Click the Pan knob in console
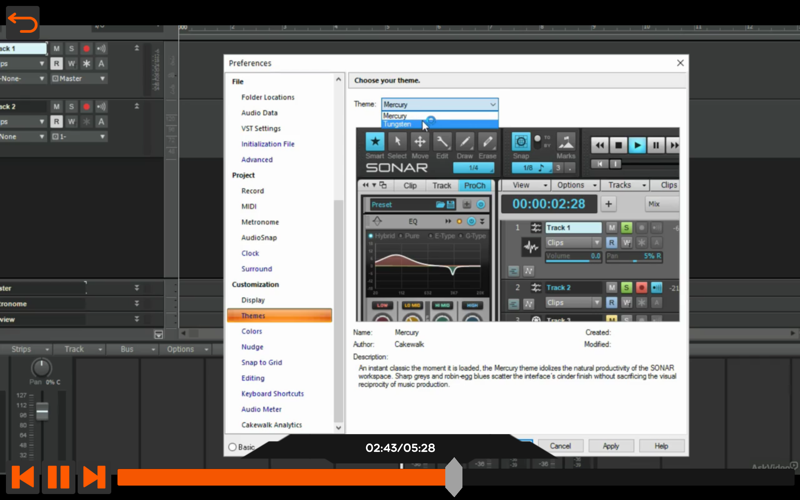This screenshot has width=800, height=500. click(41, 367)
